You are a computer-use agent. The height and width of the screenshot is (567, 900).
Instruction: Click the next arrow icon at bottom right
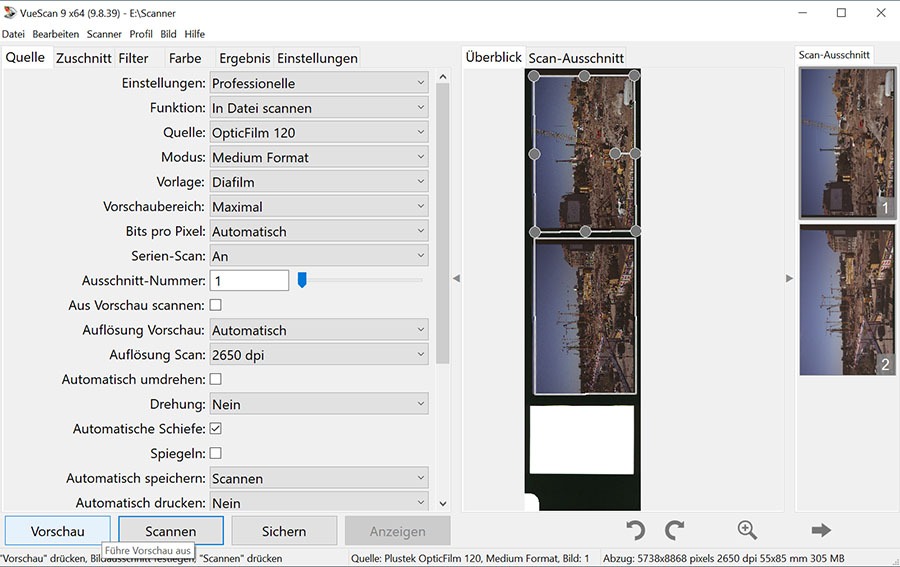coord(821,530)
